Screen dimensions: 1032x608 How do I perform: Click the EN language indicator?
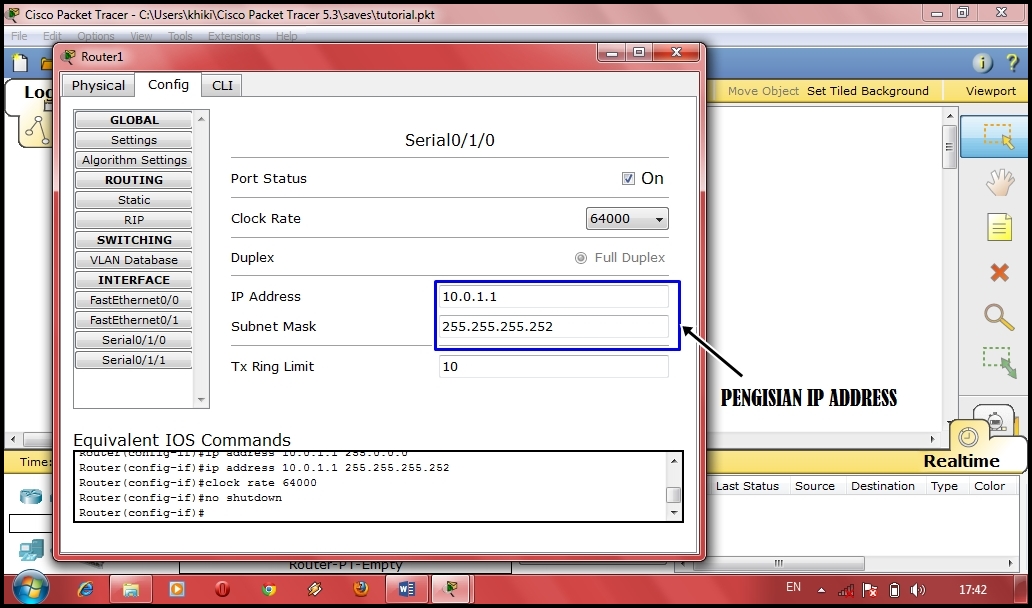pyautogui.click(x=793, y=586)
